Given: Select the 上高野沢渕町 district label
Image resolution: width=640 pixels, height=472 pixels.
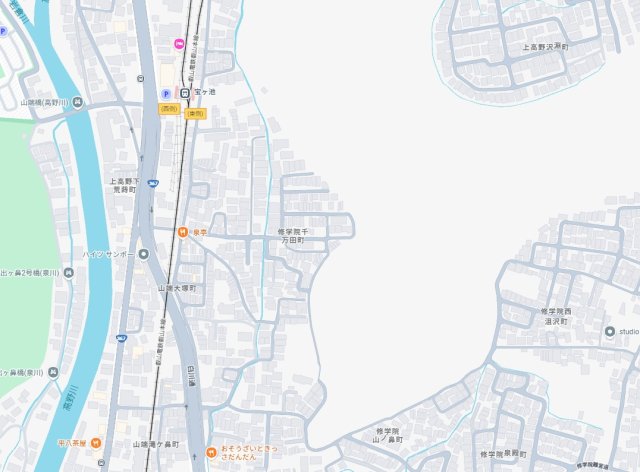Looking at the screenshot, I should [x=546, y=47].
